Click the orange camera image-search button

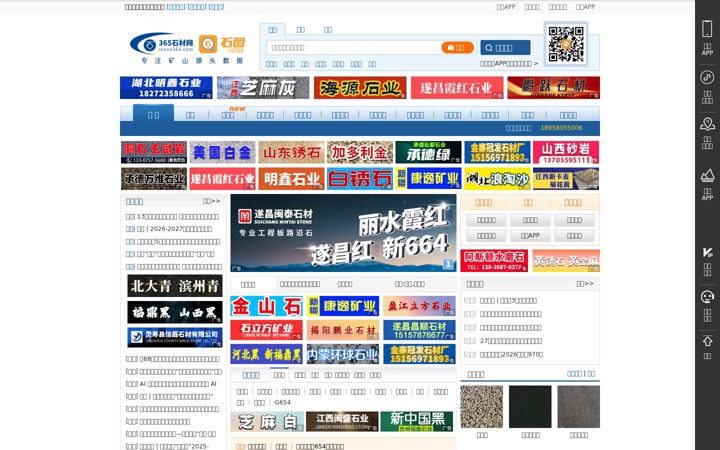coord(457,47)
